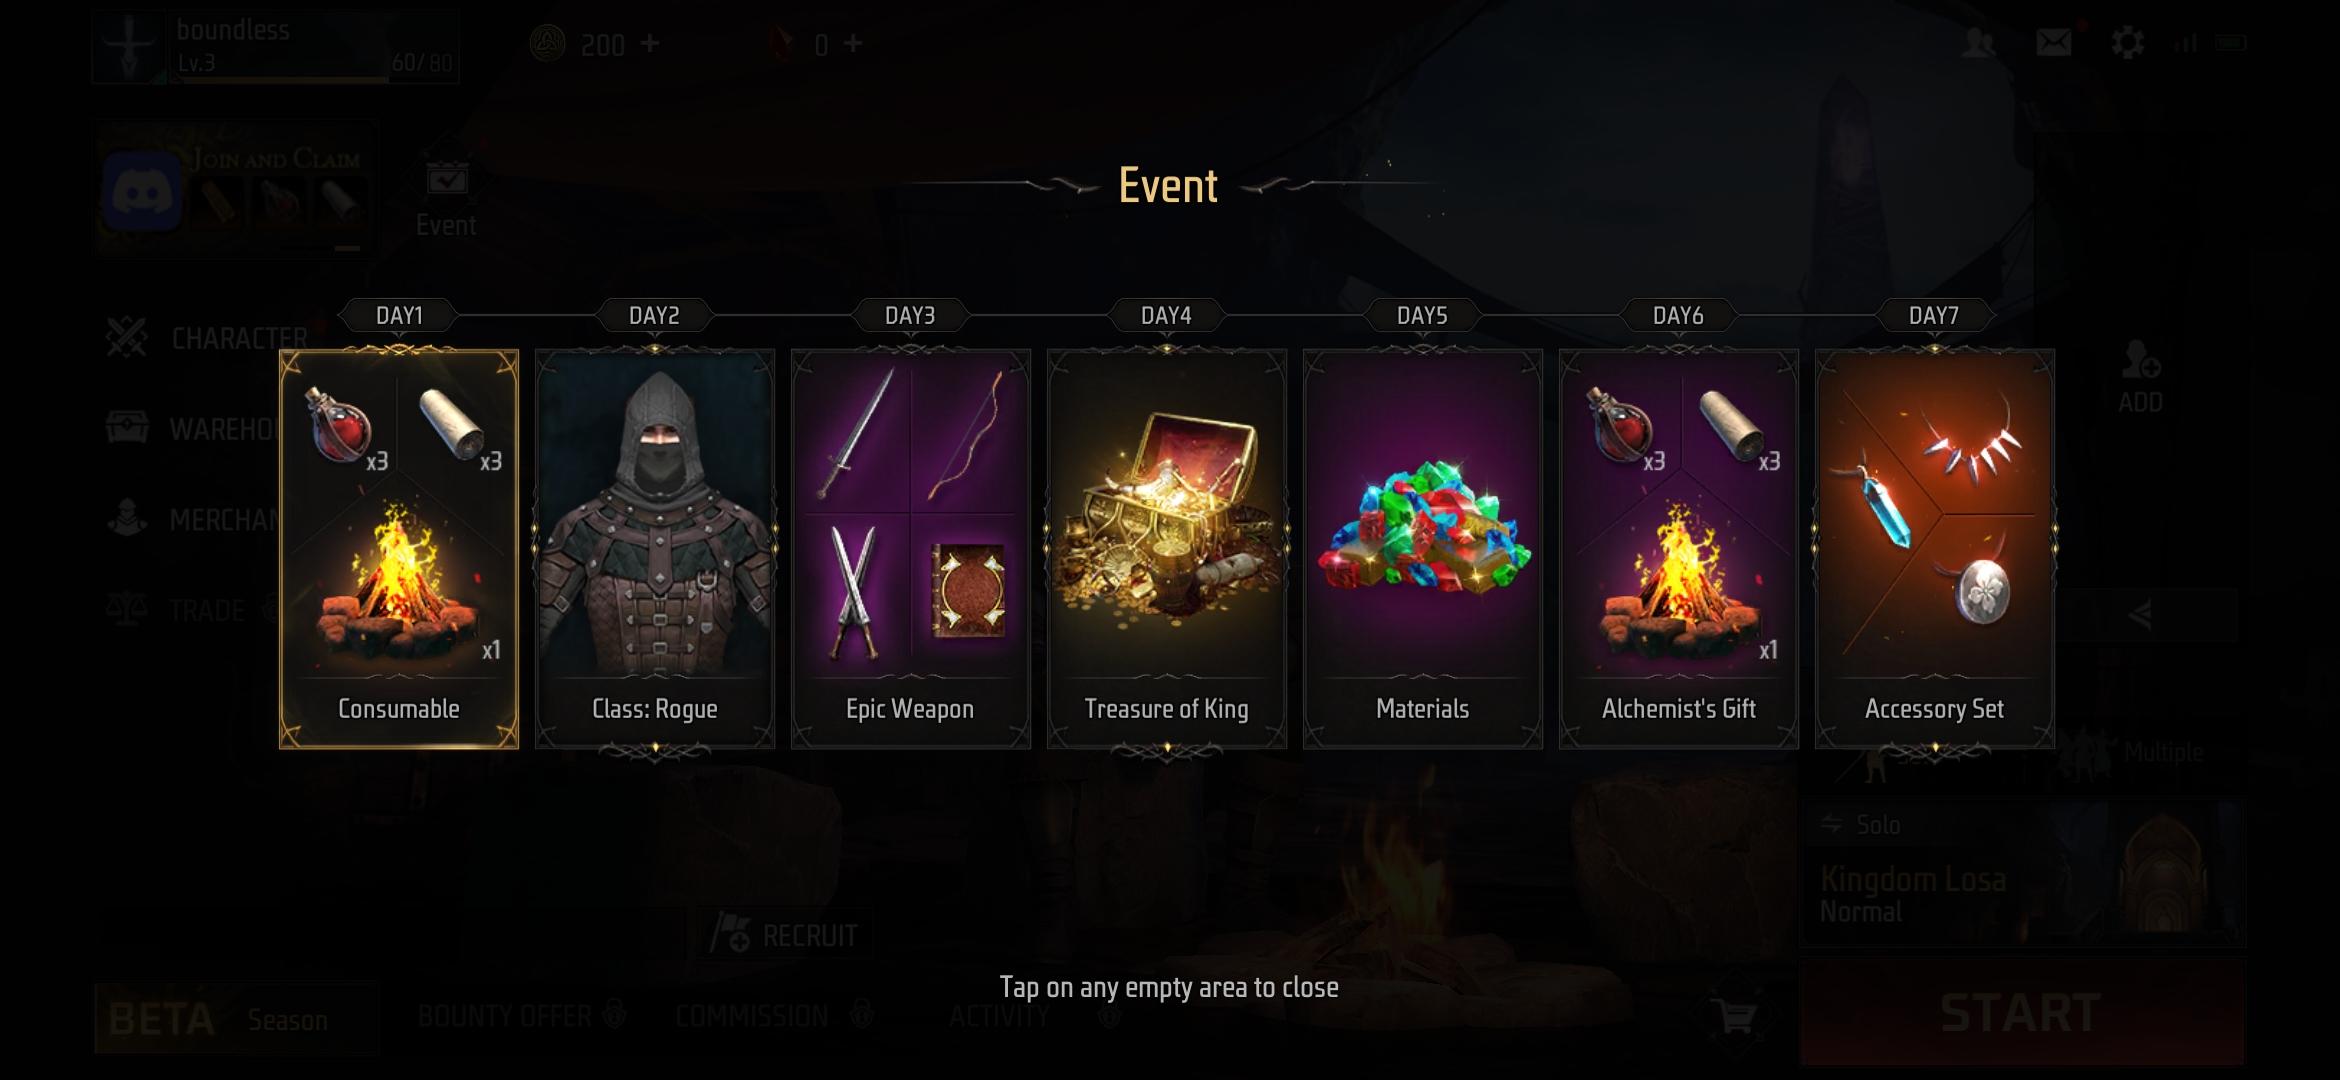Open the Materials gem pile card
This screenshot has height=1080, width=2340.
1422,548
